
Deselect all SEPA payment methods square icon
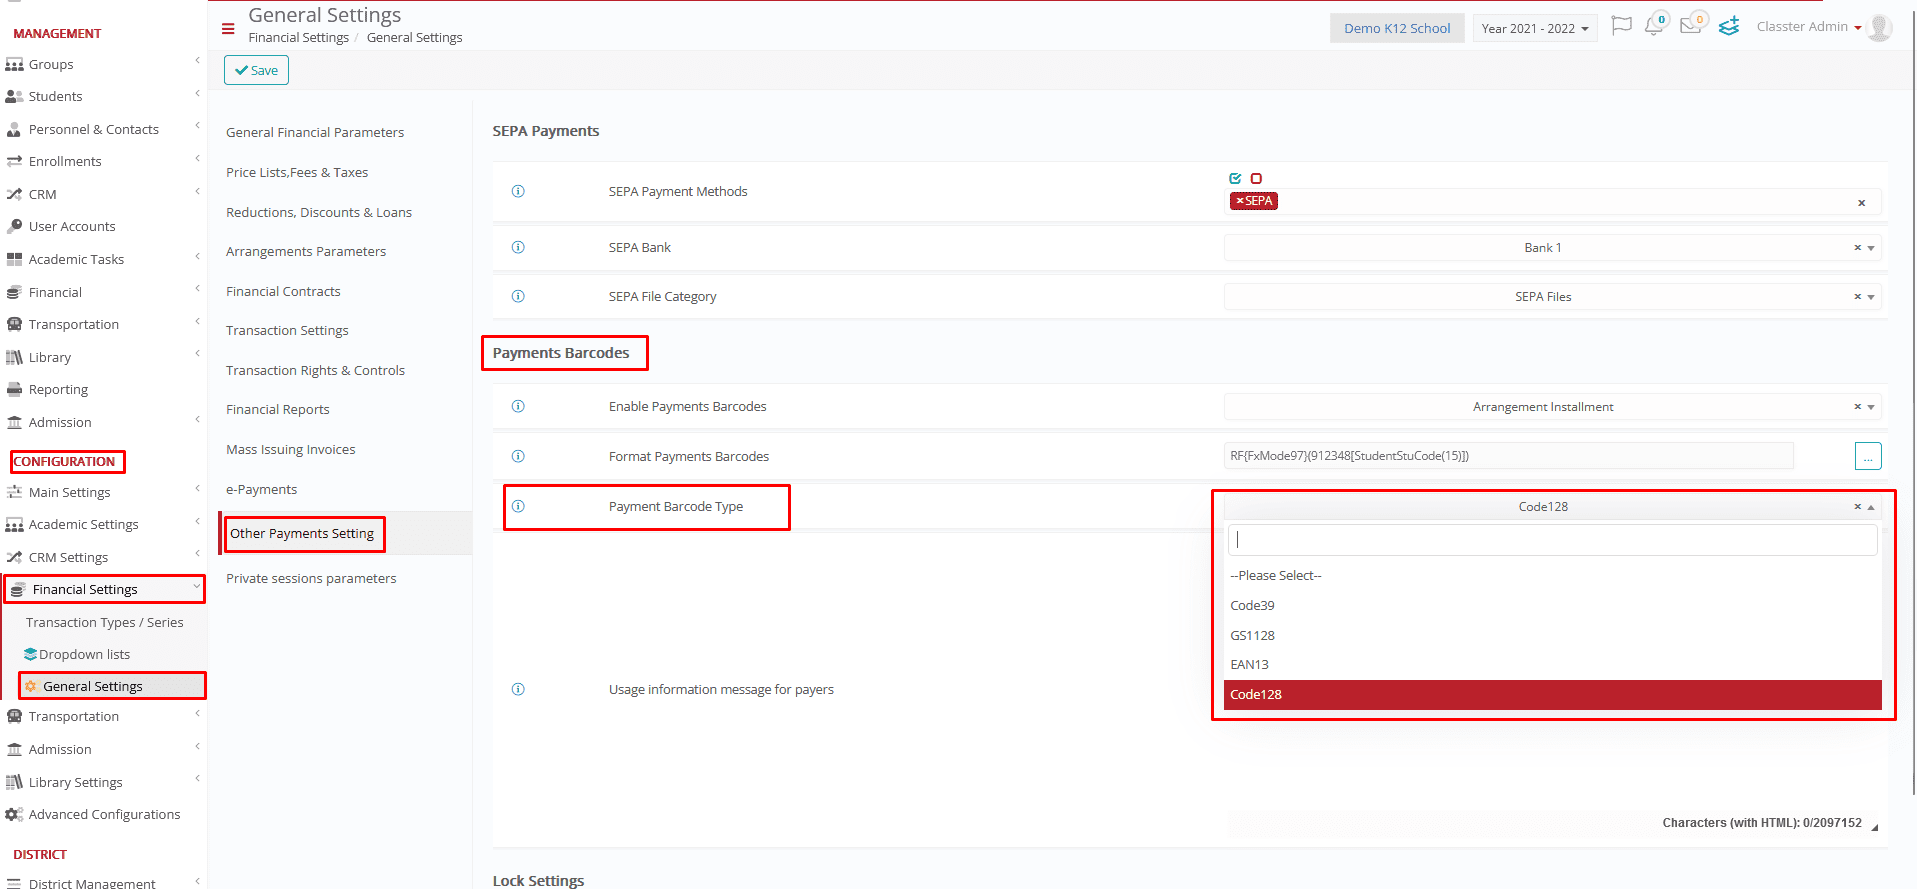1256,178
